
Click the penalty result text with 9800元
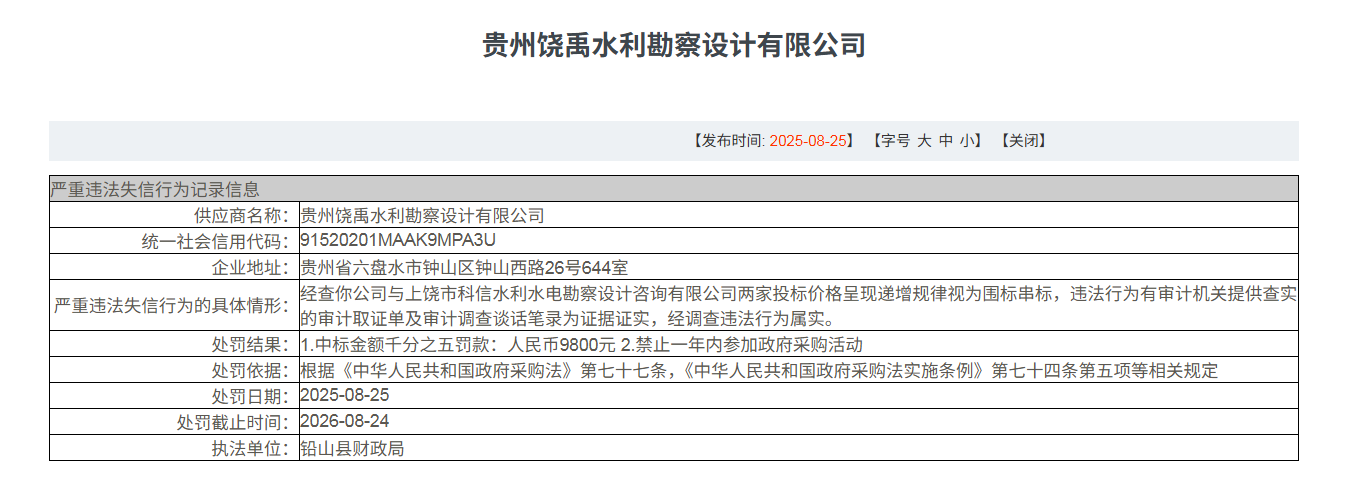(581, 345)
